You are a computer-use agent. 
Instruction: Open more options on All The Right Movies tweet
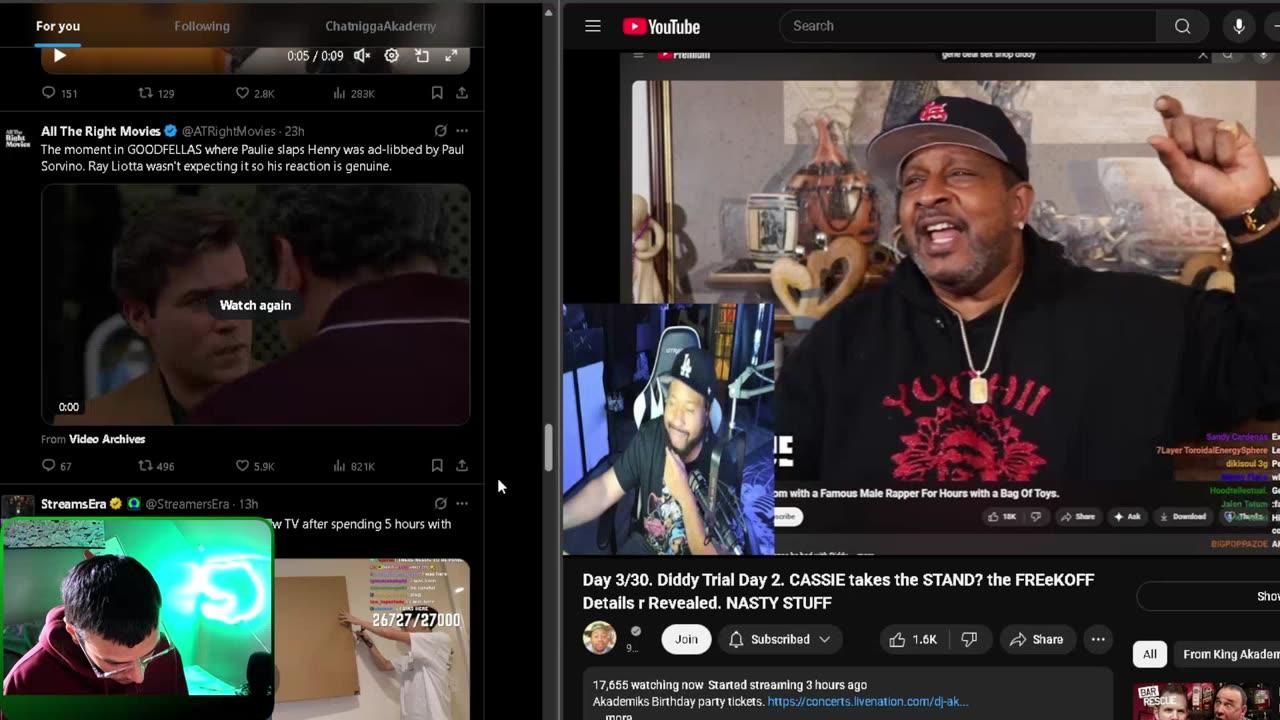(462, 131)
